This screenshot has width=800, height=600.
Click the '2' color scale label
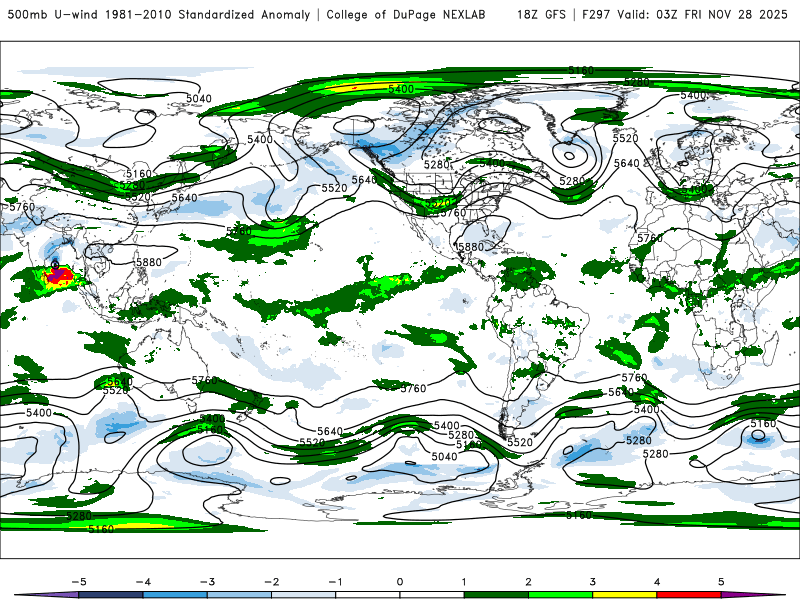528,582
